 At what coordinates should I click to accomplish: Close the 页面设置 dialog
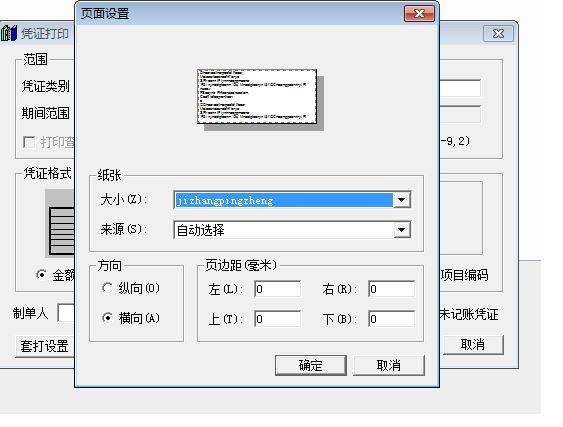[x=419, y=14]
